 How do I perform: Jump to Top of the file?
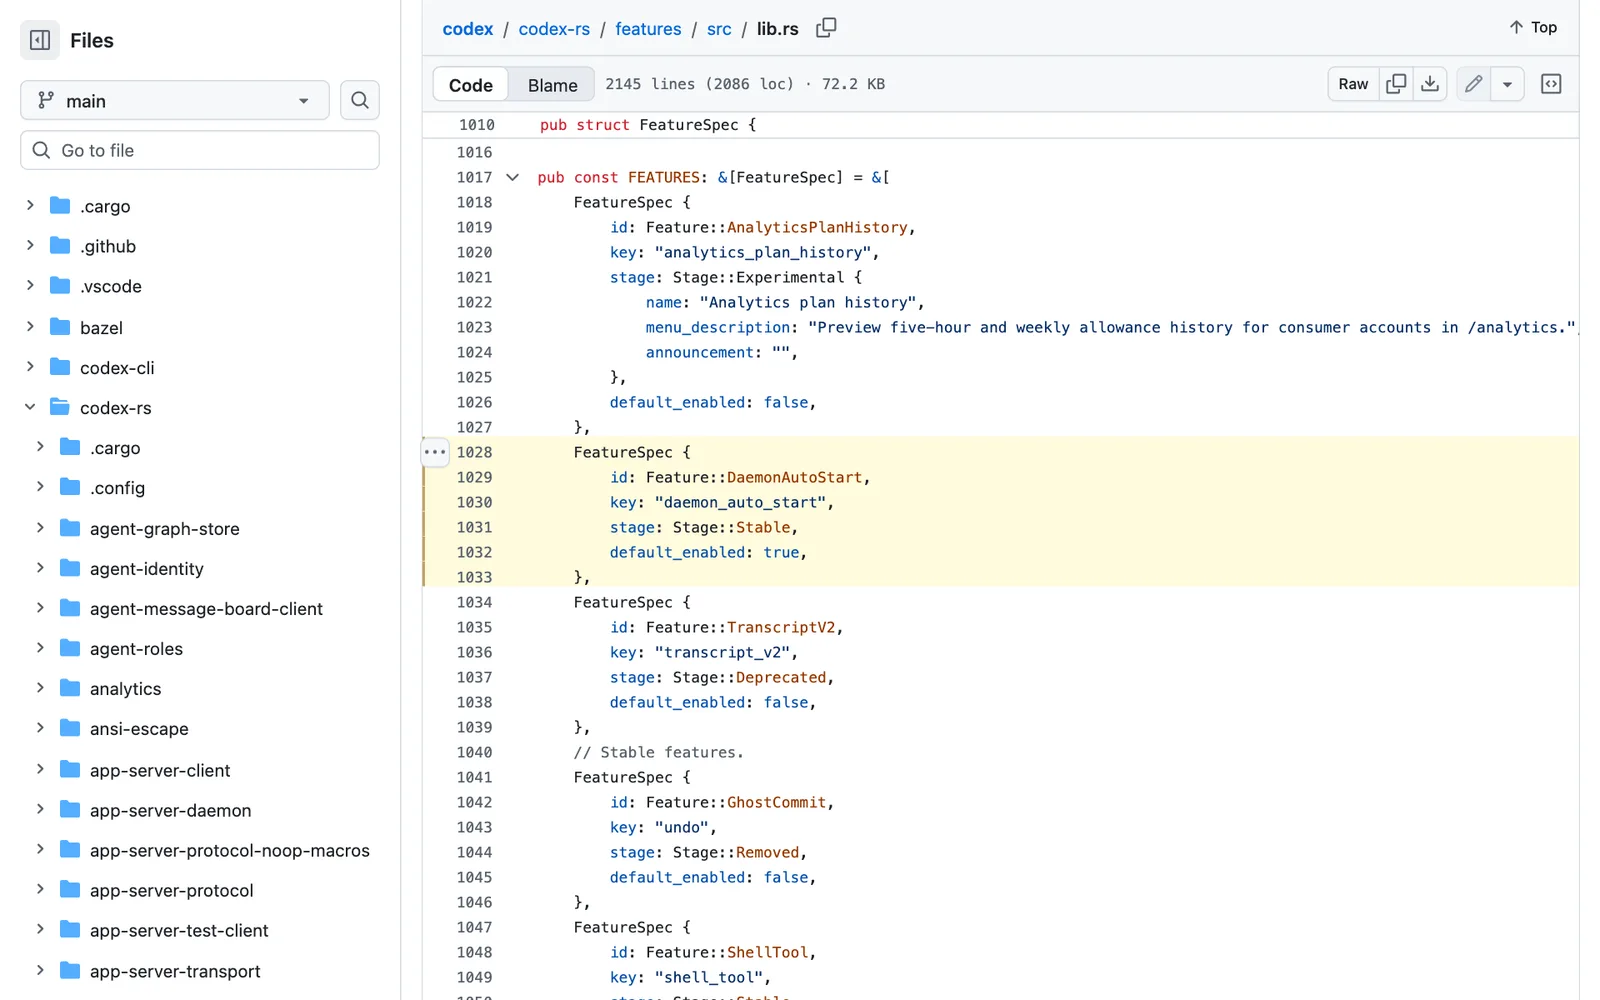coord(1533,27)
